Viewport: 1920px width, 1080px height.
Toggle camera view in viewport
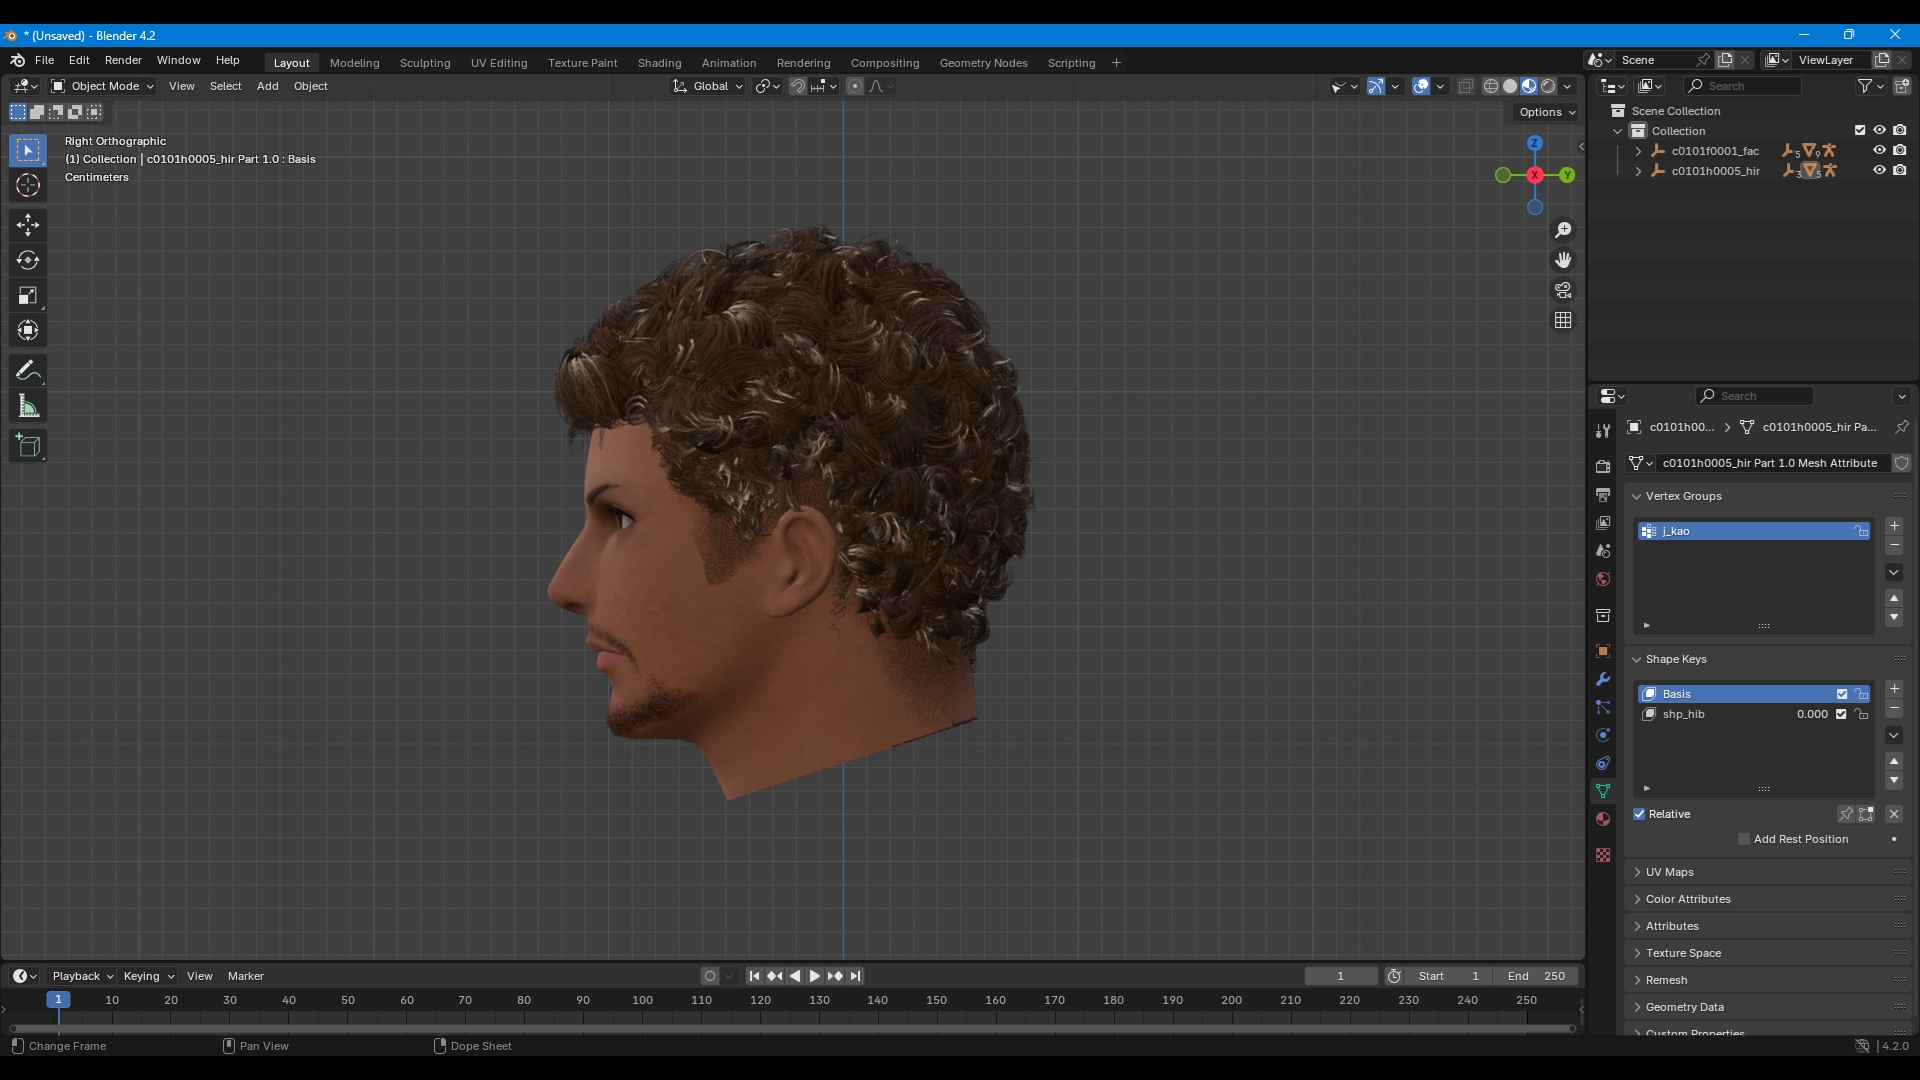coord(1563,290)
